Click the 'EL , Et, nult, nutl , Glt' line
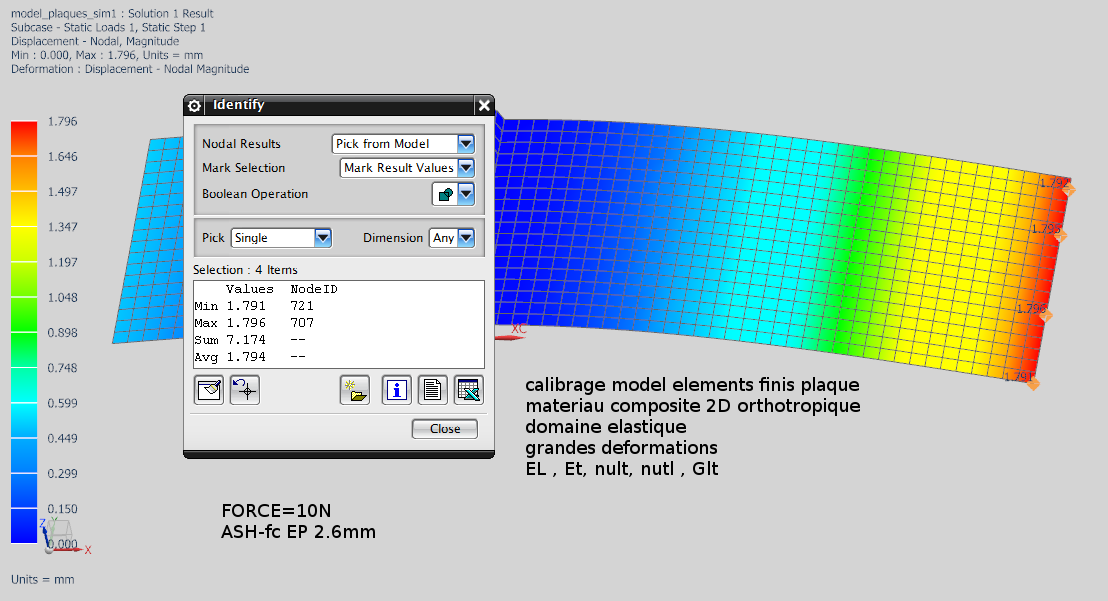The width and height of the screenshot is (1108, 601). (x=622, y=469)
